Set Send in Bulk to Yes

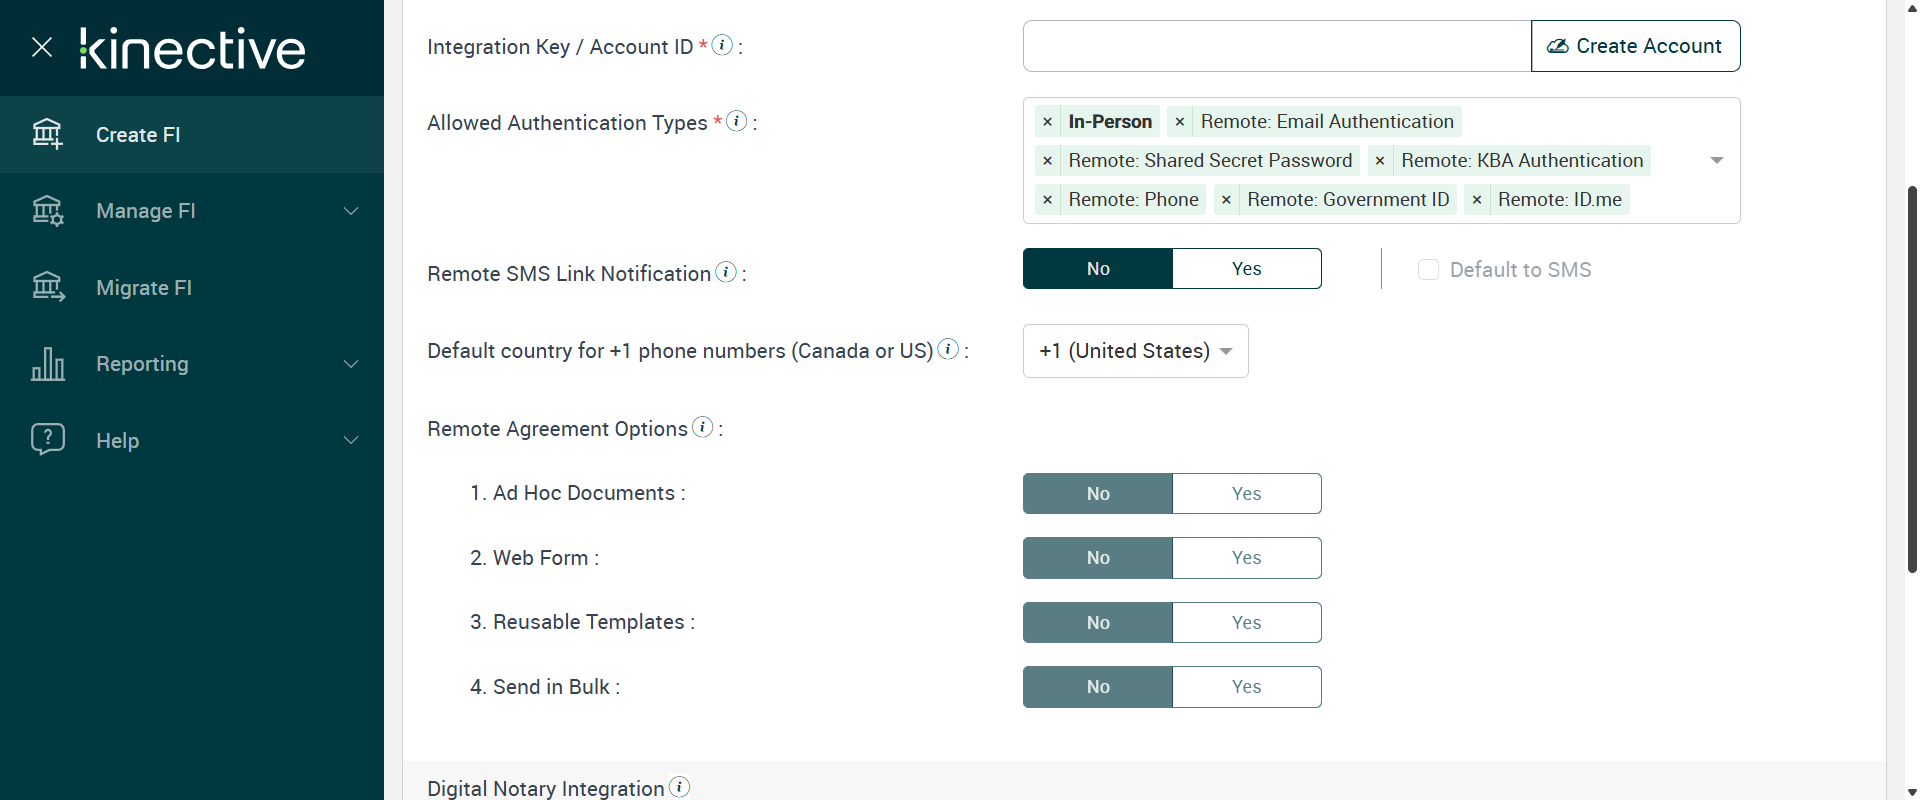[x=1246, y=687]
